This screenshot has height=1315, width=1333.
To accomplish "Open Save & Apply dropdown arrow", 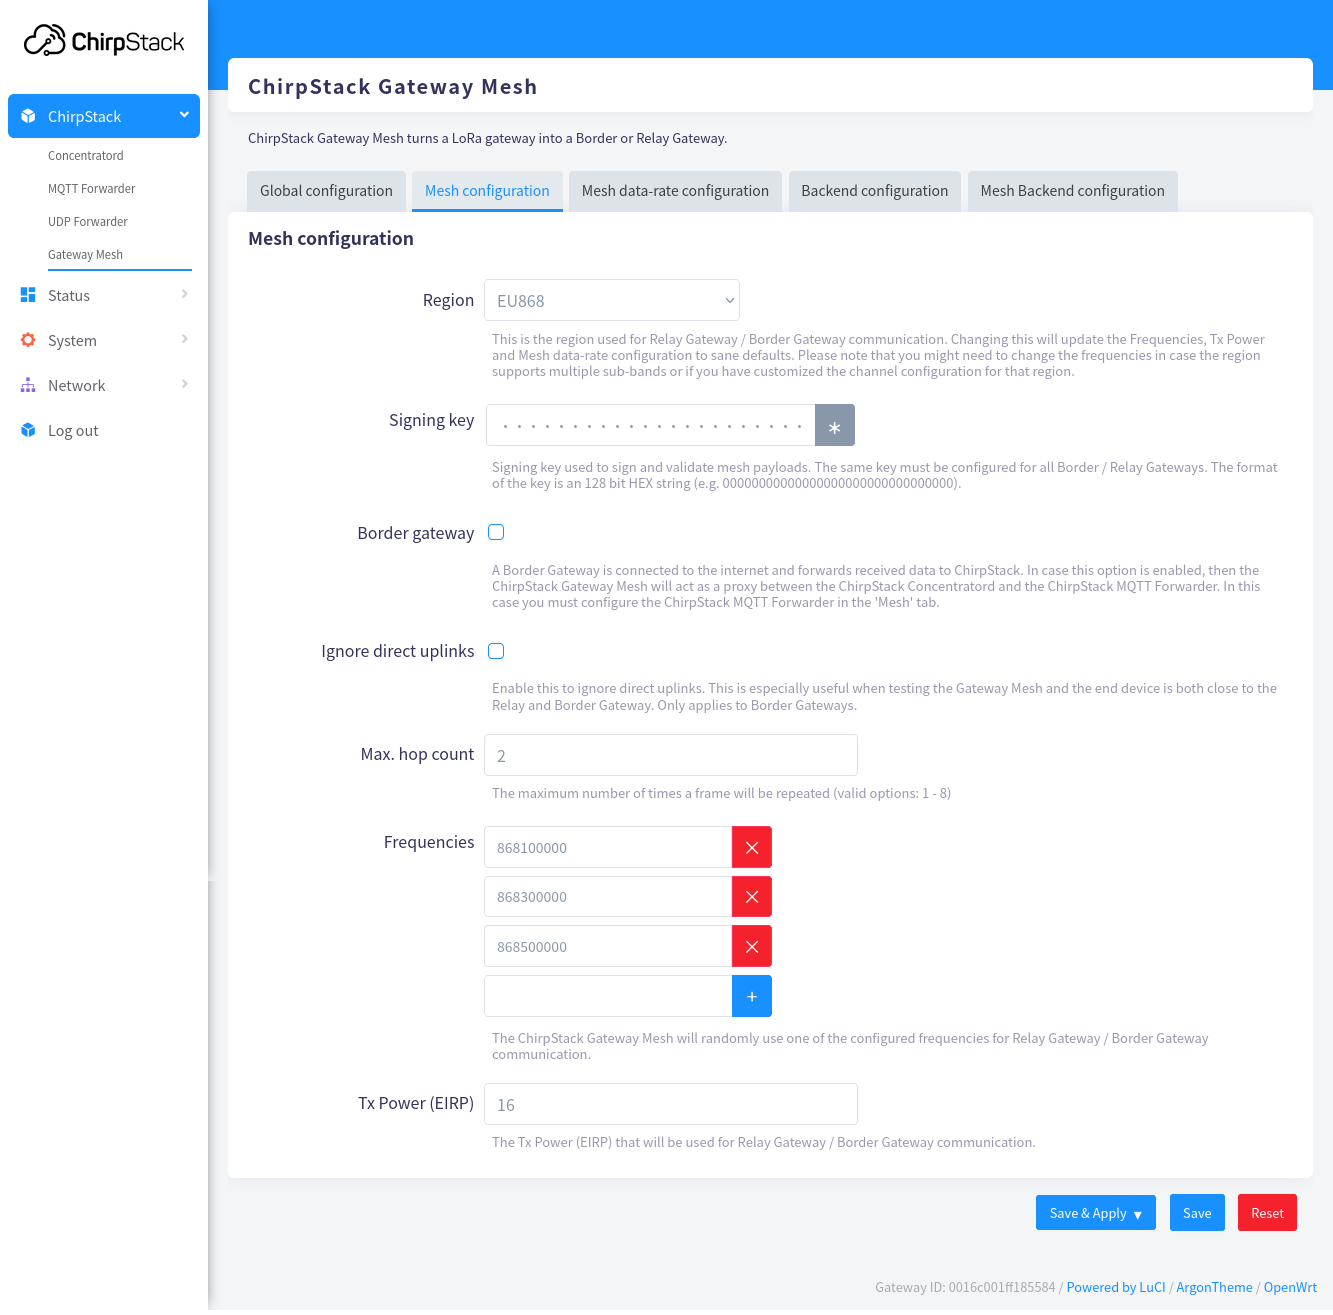I will click(x=1137, y=1214).
